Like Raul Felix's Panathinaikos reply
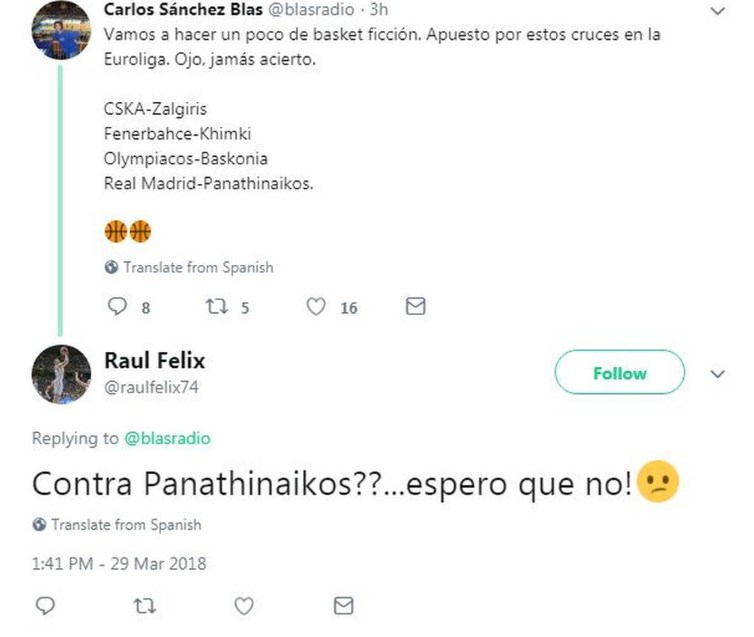754x637 pixels. click(x=243, y=606)
